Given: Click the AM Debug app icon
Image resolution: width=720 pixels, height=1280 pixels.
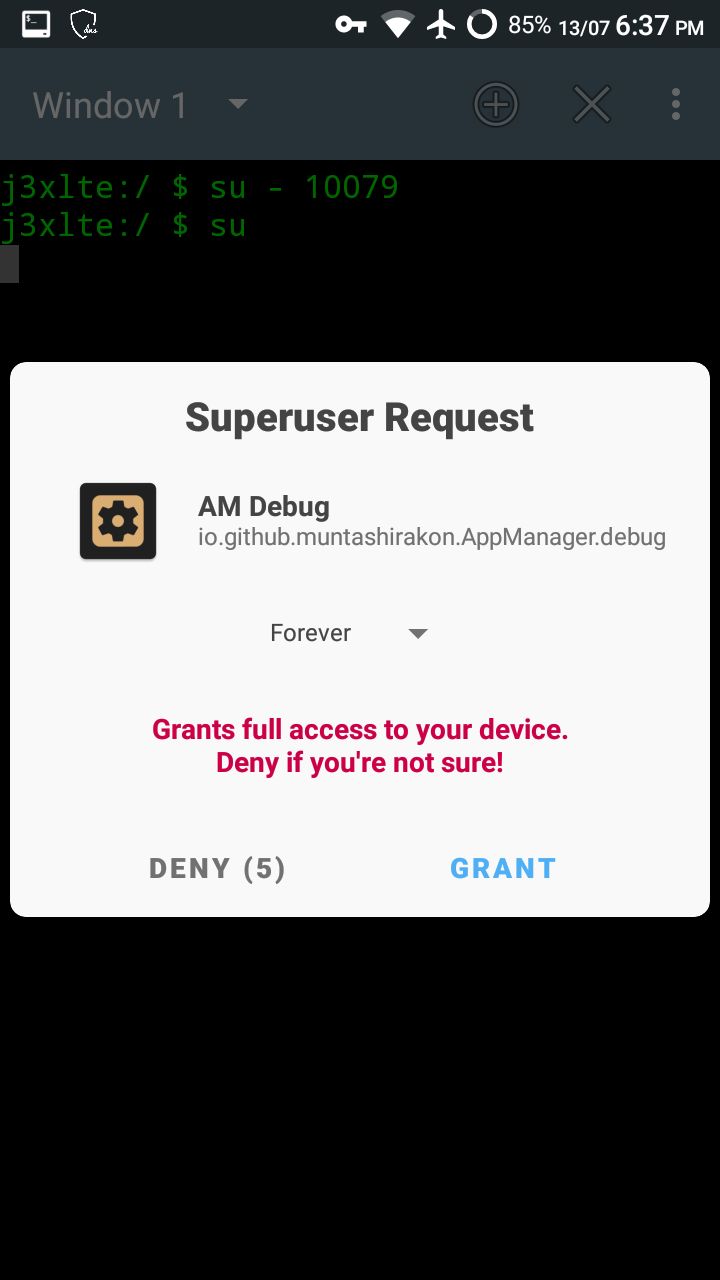Looking at the screenshot, I should pyautogui.click(x=118, y=521).
